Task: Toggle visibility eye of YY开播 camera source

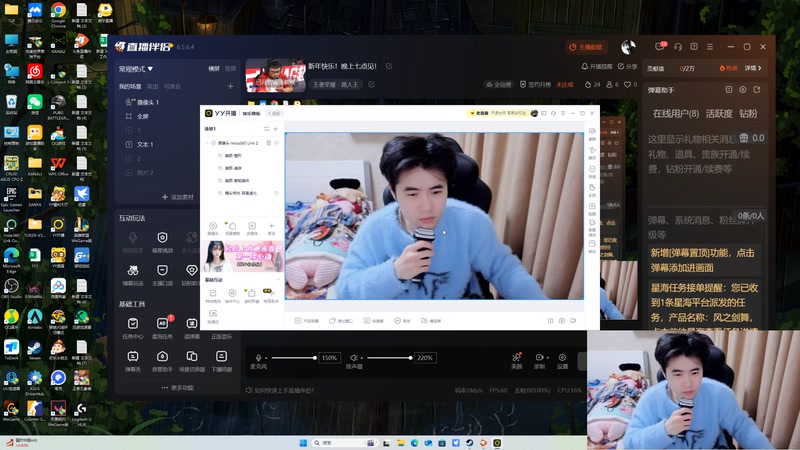Action: click(x=277, y=143)
